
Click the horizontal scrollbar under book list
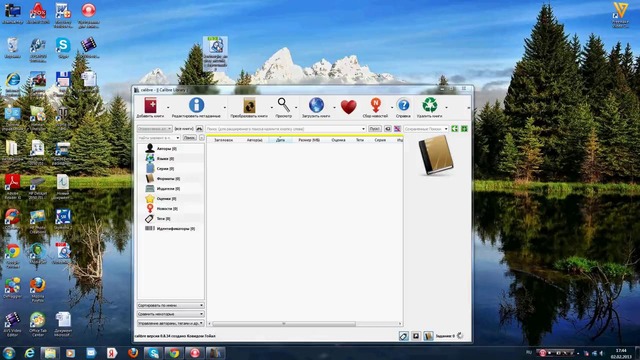284,324
